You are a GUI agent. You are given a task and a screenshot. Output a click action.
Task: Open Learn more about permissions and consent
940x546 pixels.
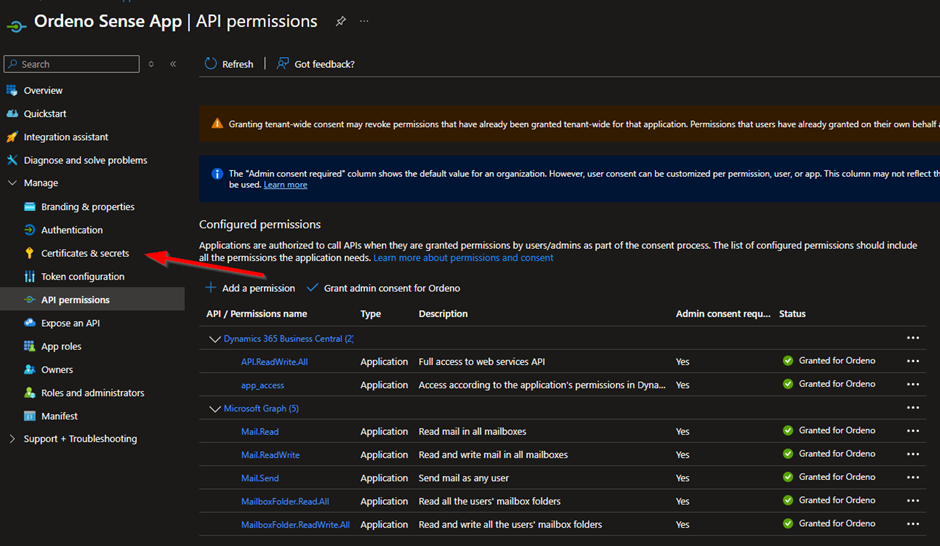463,258
